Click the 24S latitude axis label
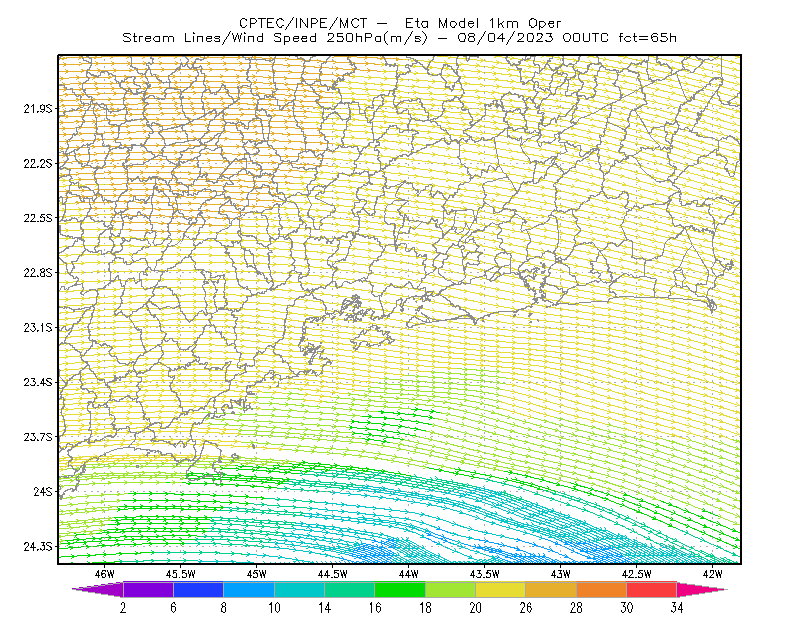Image resolution: width=800 pixels, height=618 pixels. click(43, 491)
